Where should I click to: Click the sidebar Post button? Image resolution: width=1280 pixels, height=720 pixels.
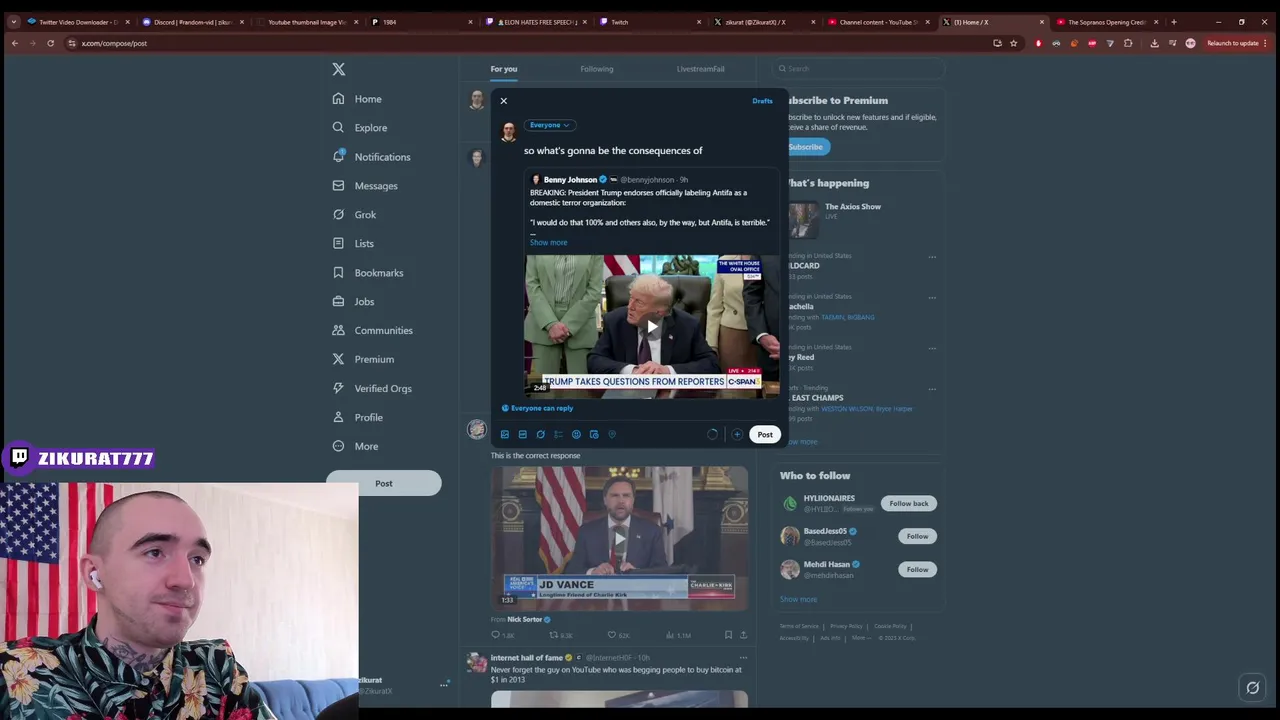[x=384, y=483]
